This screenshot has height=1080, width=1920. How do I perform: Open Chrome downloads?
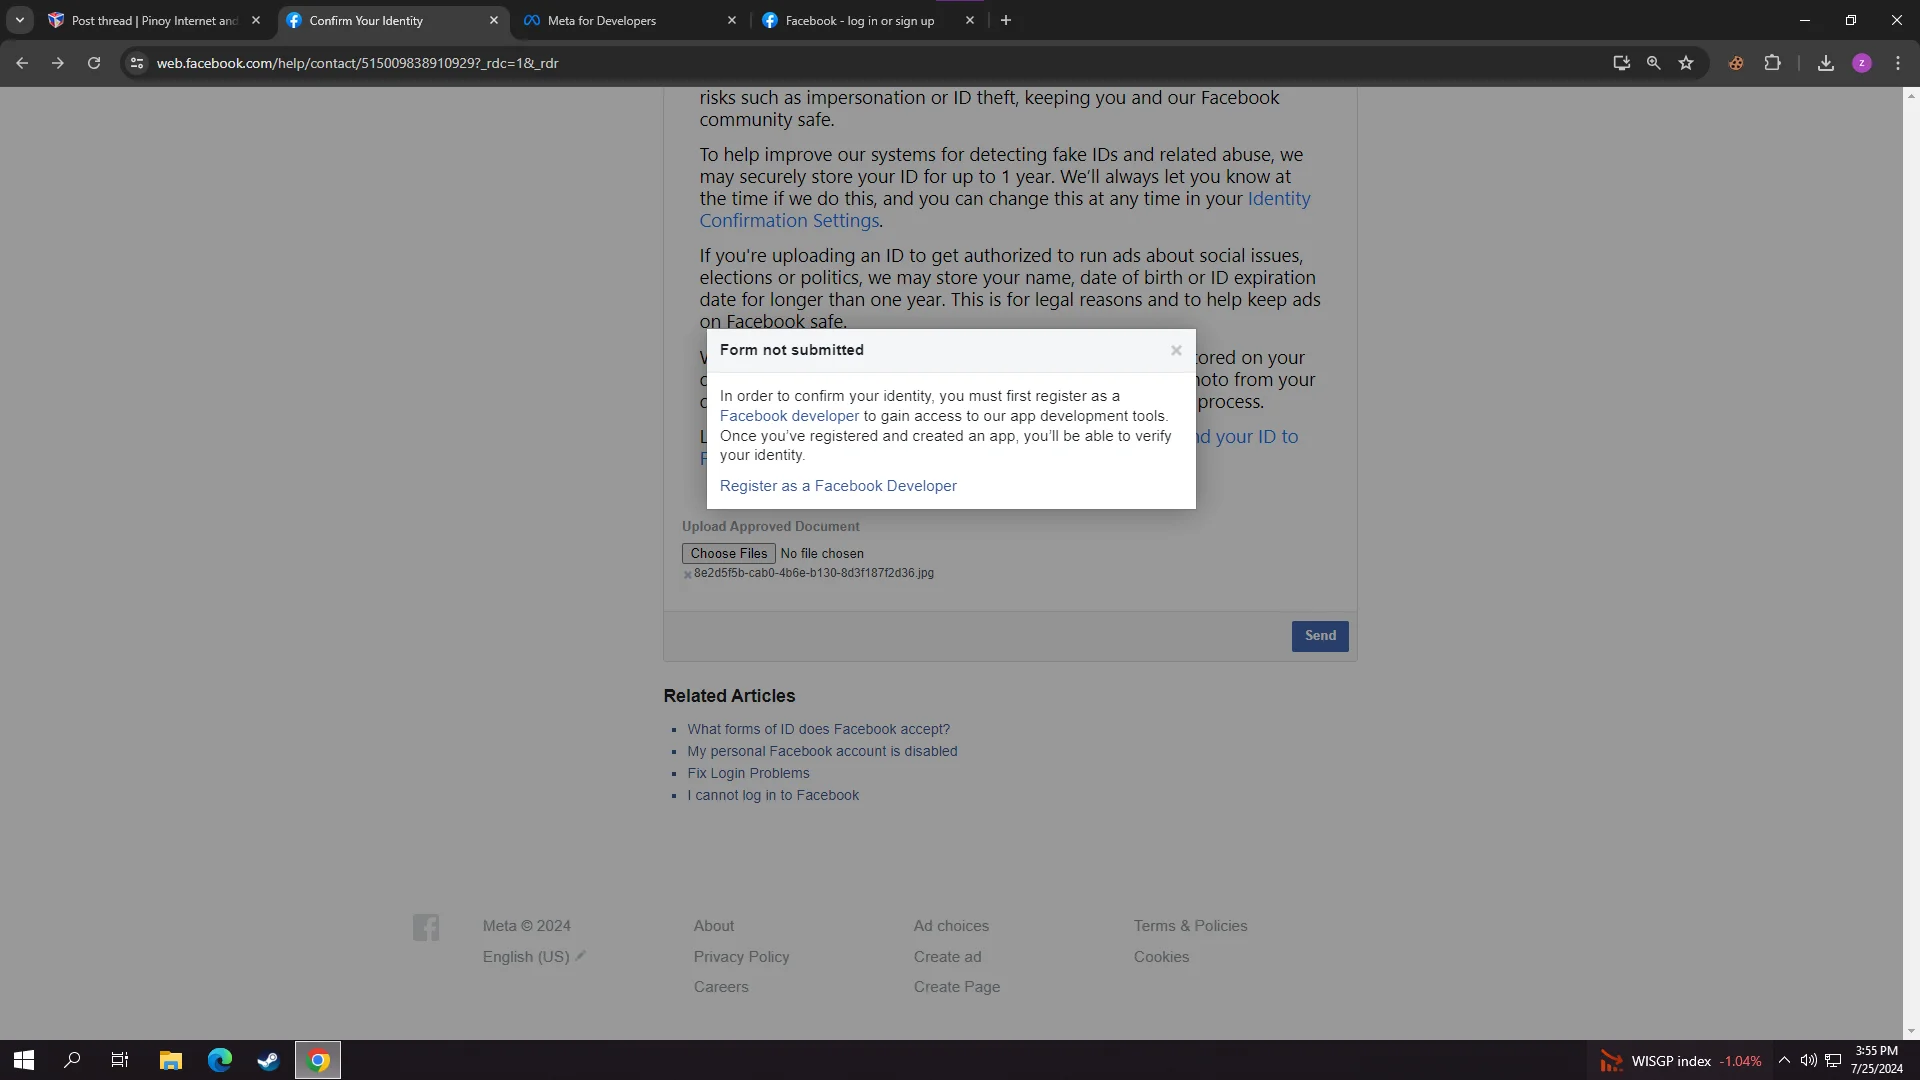click(x=1826, y=63)
